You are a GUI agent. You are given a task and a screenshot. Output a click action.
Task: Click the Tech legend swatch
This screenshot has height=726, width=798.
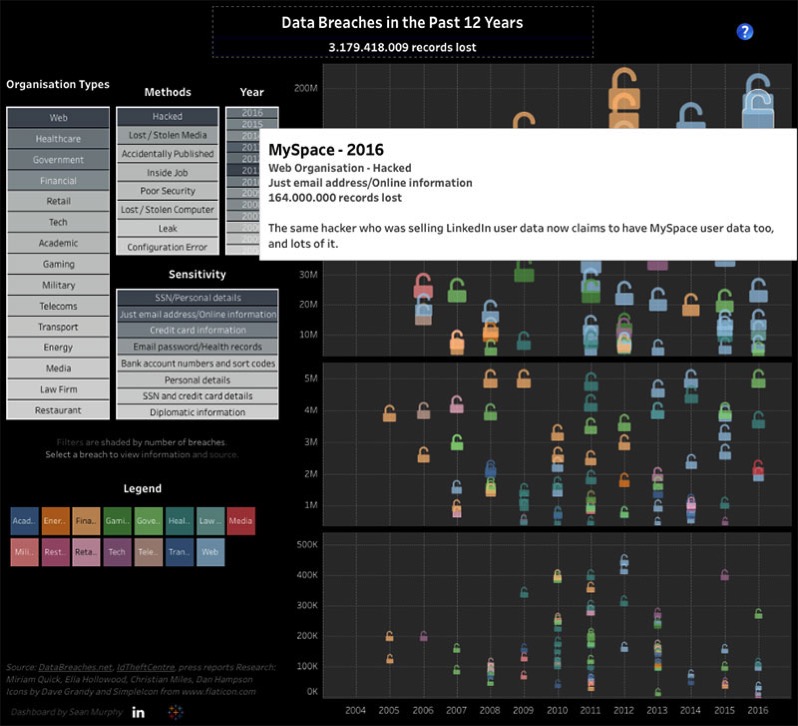point(117,552)
